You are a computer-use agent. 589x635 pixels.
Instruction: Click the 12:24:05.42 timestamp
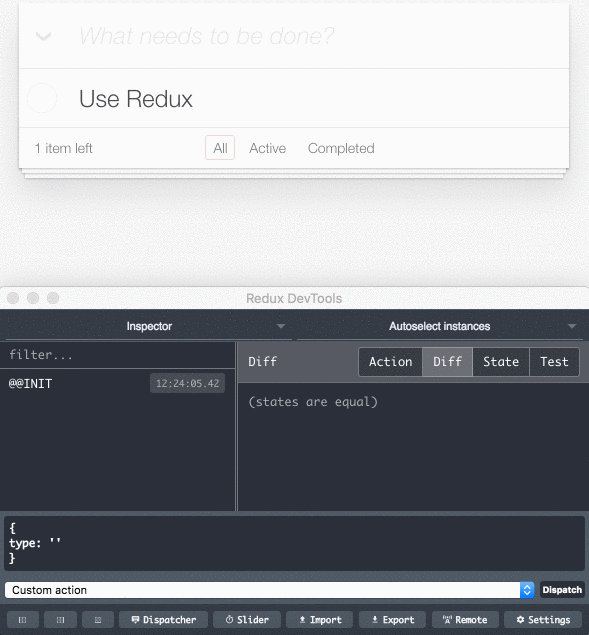tap(187, 383)
